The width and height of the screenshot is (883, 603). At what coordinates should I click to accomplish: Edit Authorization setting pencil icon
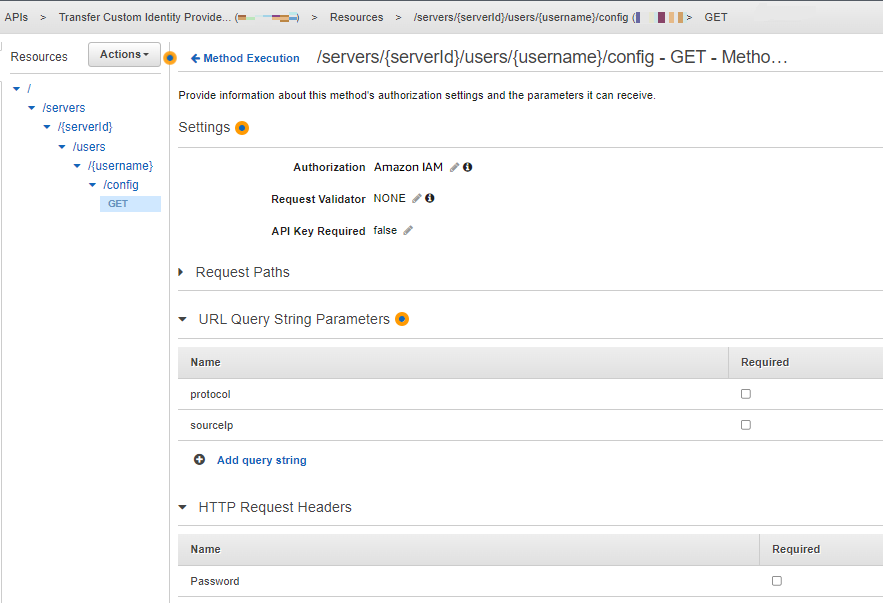[x=454, y=168]
